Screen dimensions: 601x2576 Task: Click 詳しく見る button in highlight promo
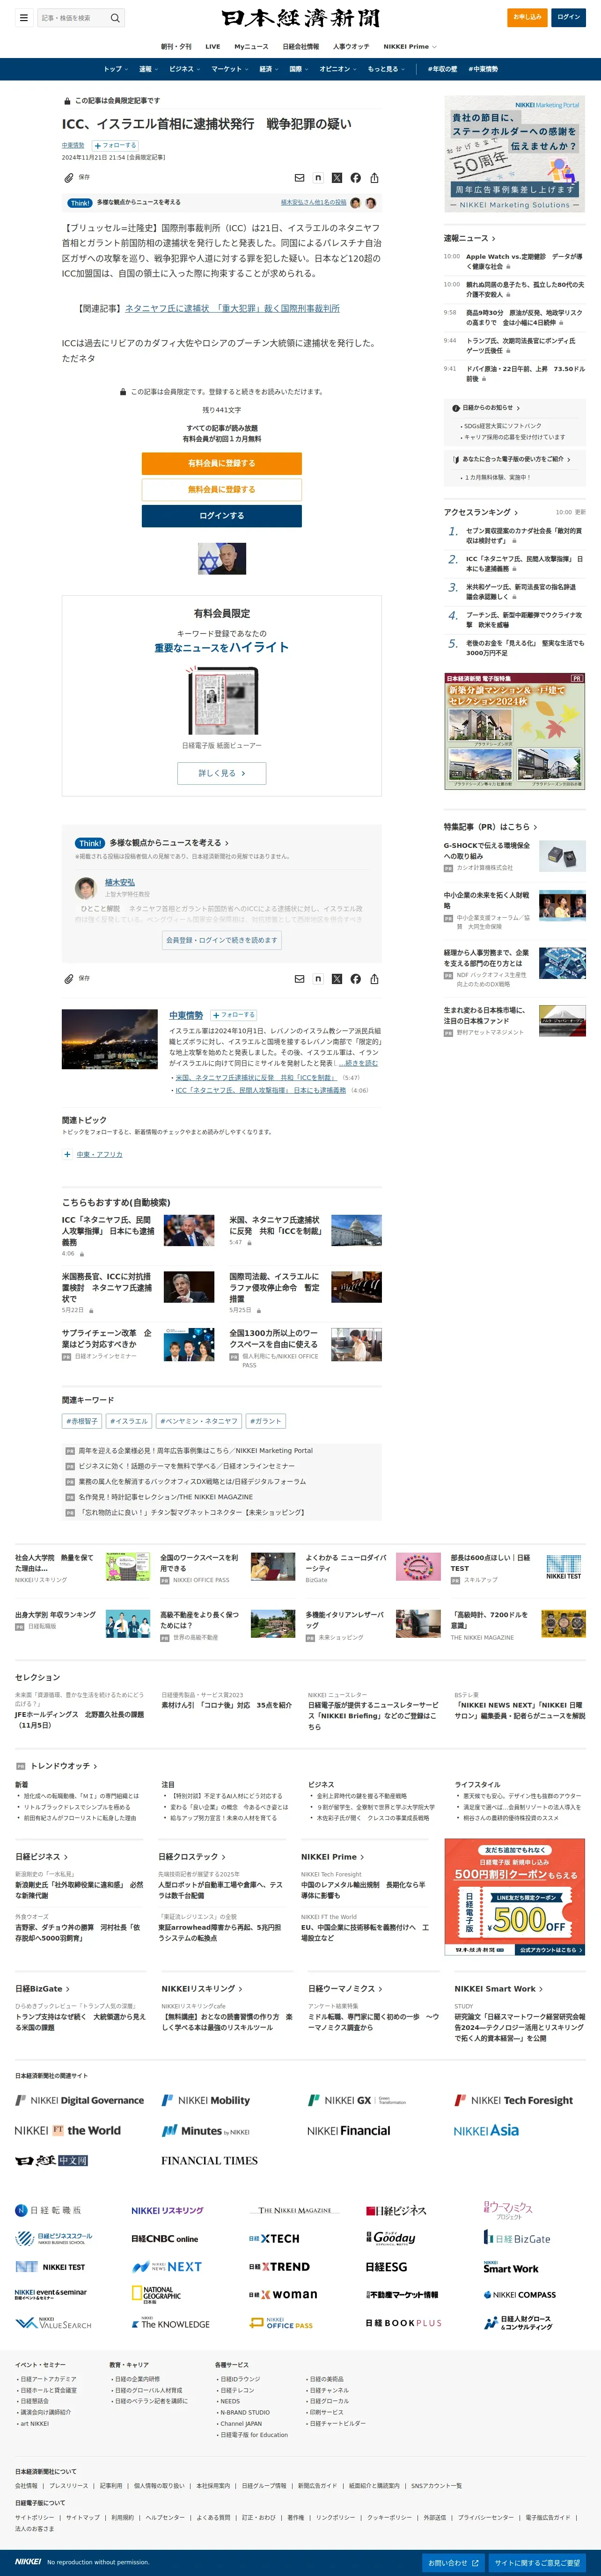[x=221, y=773]
